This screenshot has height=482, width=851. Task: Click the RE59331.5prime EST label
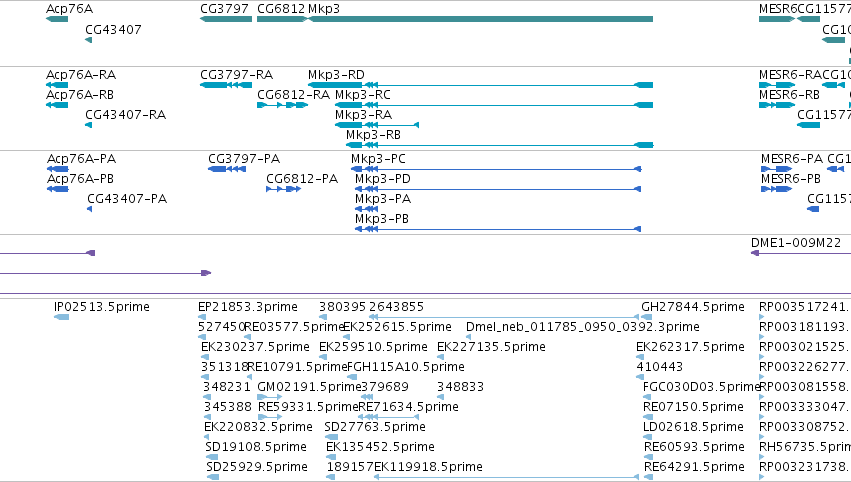pyautogui.click(x=308, y=408)
